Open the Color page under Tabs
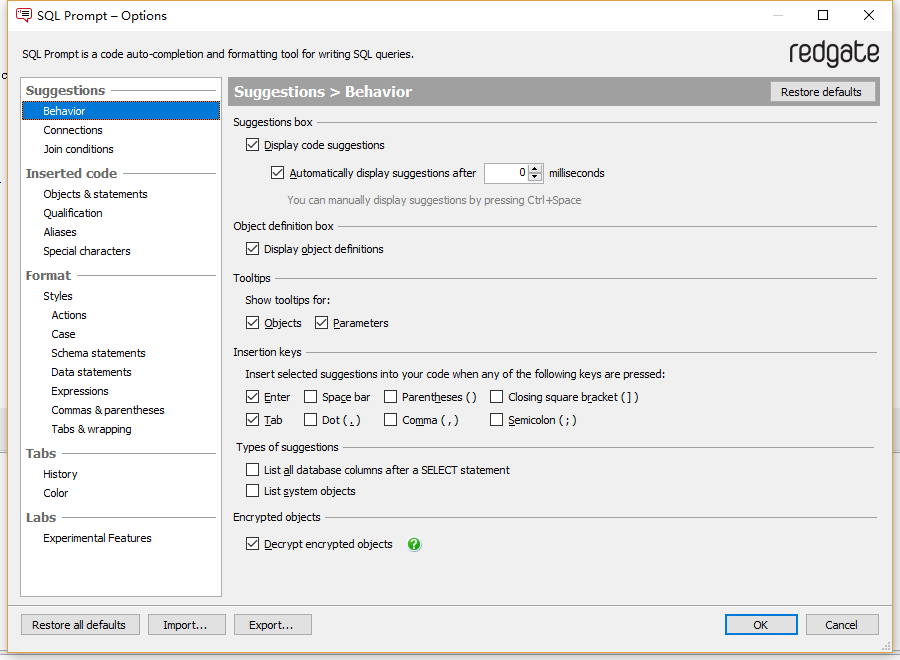The image size is (900, 660). click(x=56, y=493)
